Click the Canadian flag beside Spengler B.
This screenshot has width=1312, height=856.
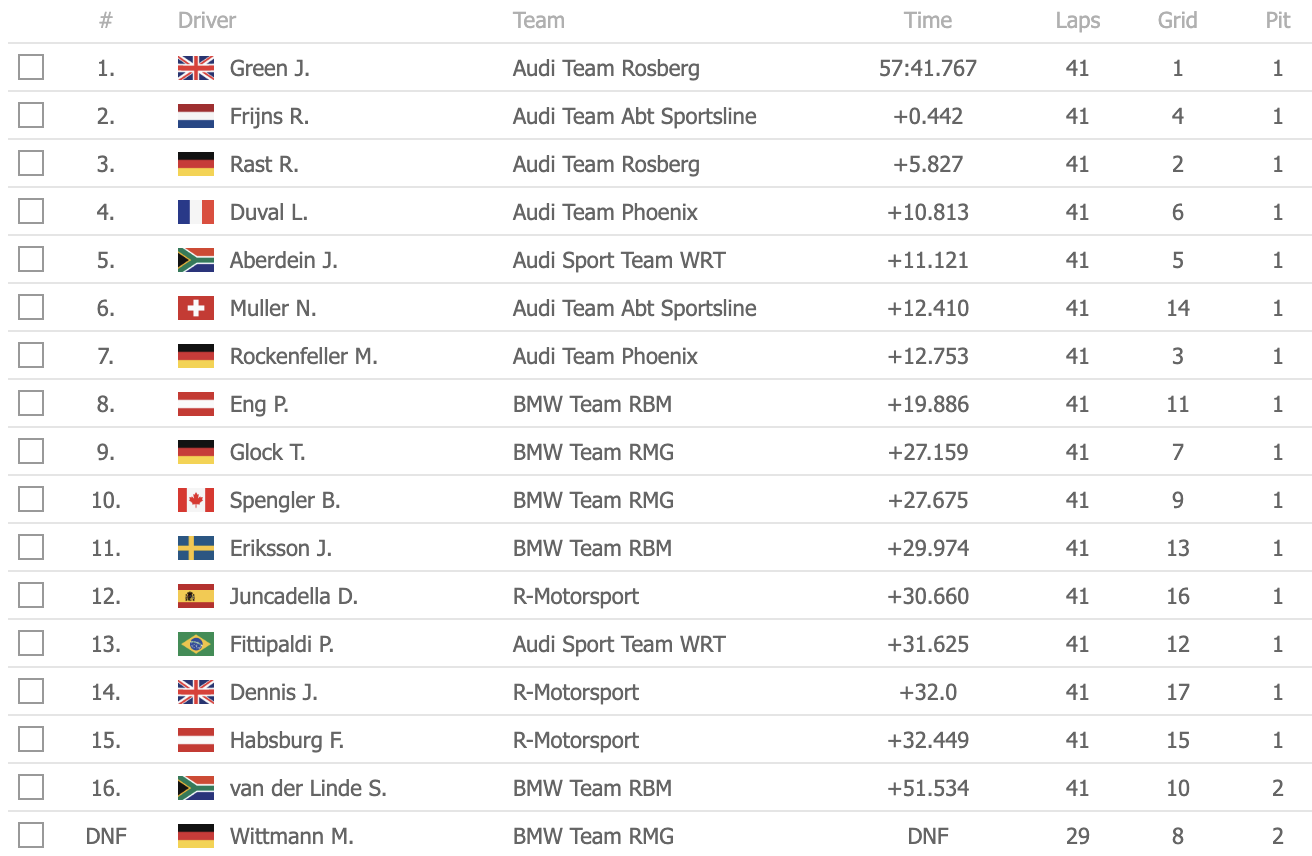pos(196,500)
